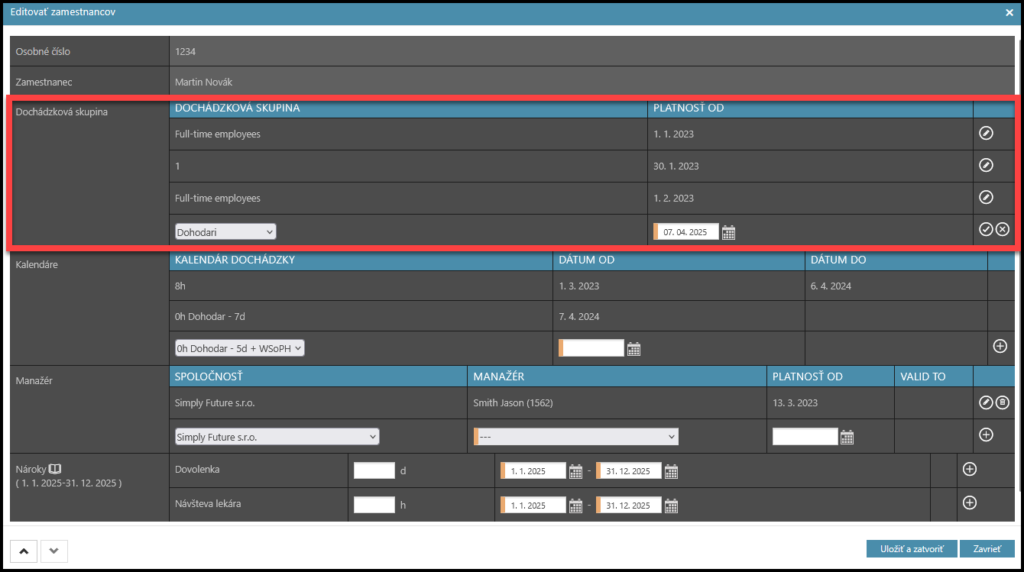Viewport: 1024px width, 572px height.
Task: Edit the Smith Jason manager assignment
Action: tap(985, 403)
